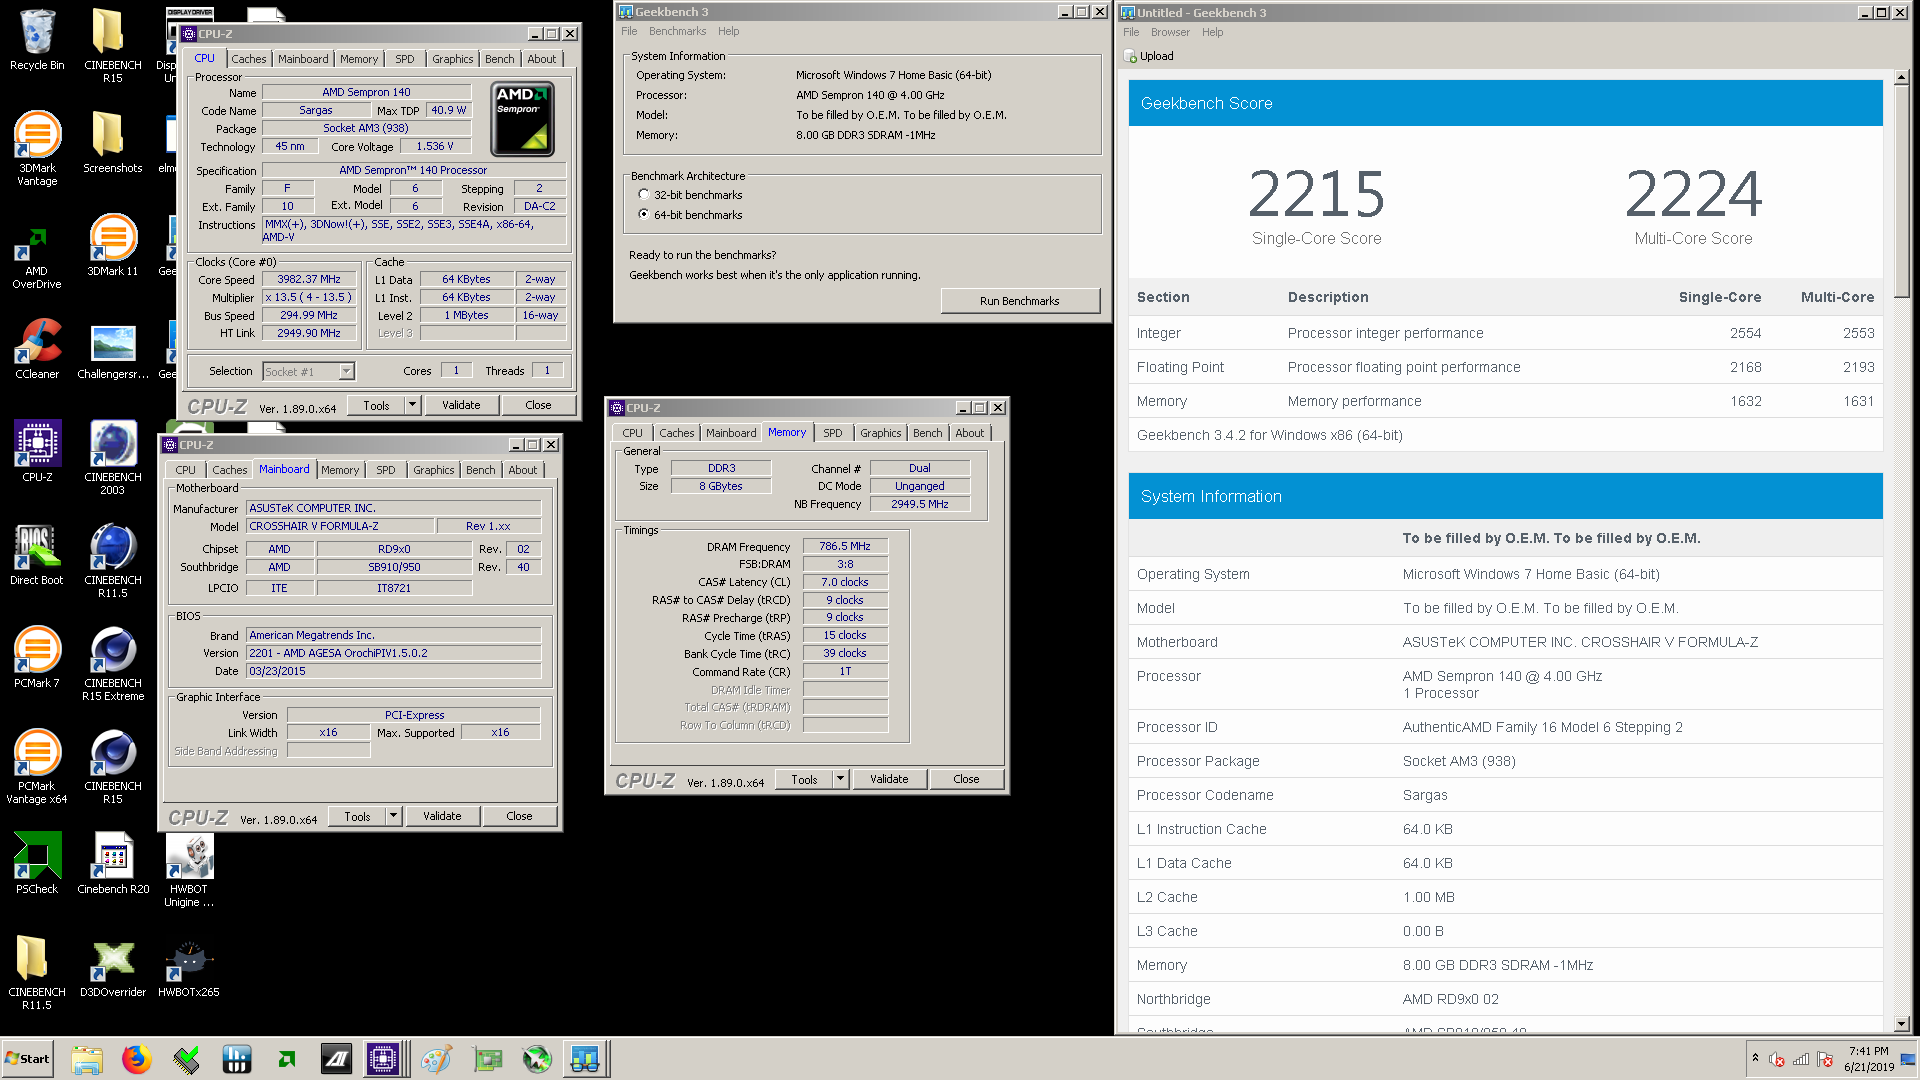
Task: Open the Recycle Bin desktop icon
Action: tap(37, 40)
